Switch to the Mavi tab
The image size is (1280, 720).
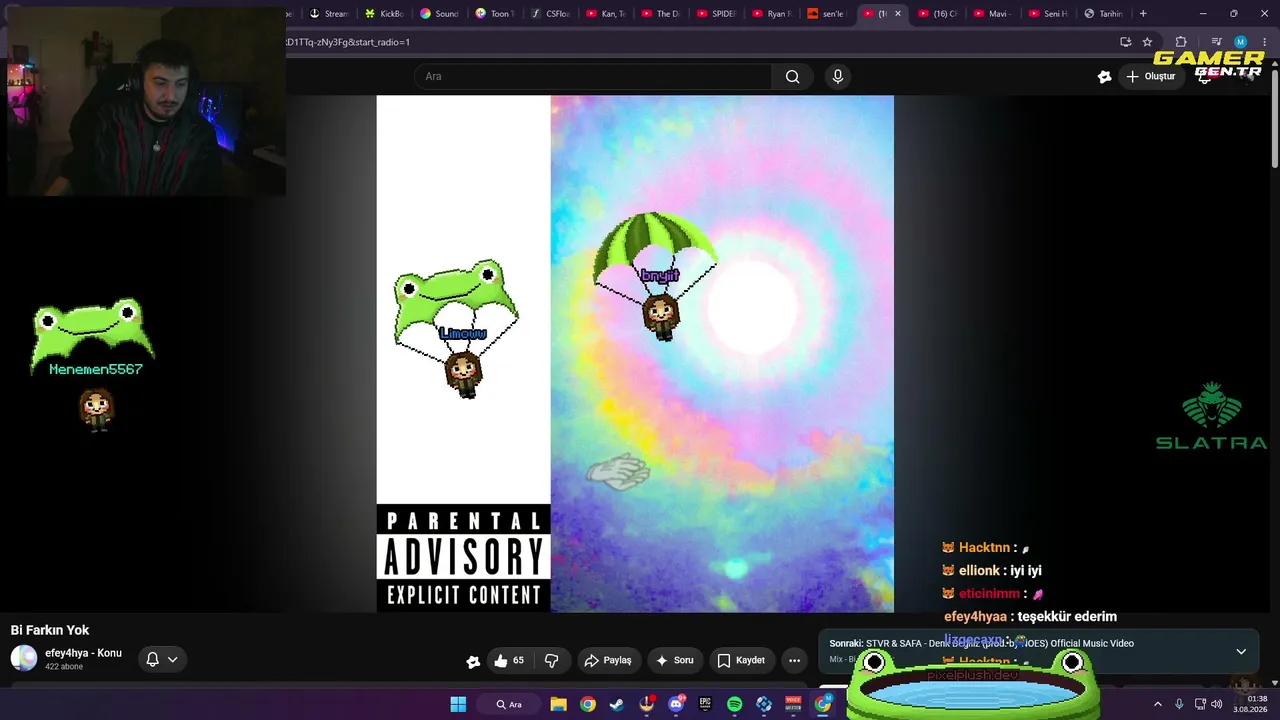click(991, 14)
